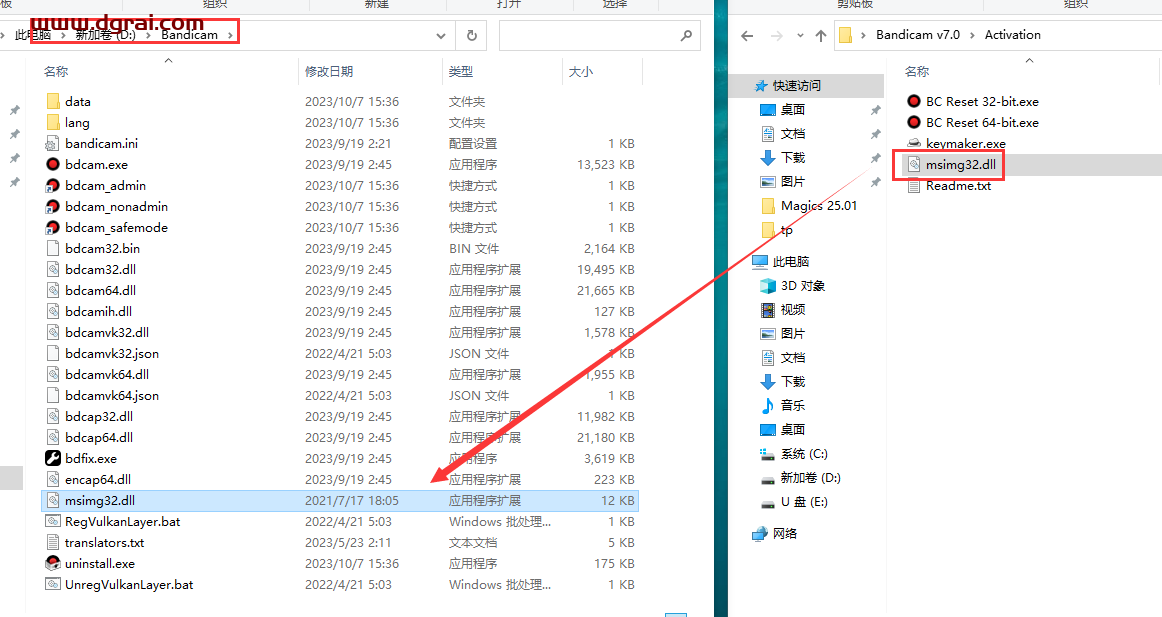Click Activation breadcrumb in right window
This screenshot has width=1162, height=617.
point(1012,35)
